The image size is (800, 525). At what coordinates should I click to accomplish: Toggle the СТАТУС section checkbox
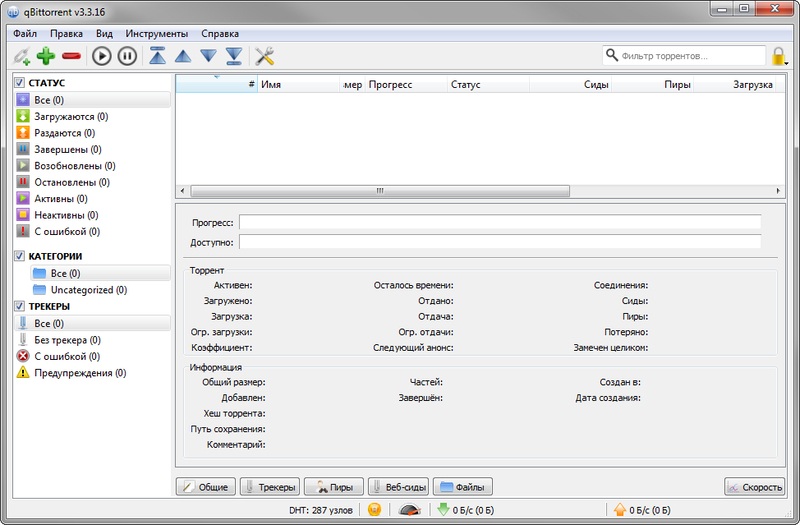(x=20, y=82)
